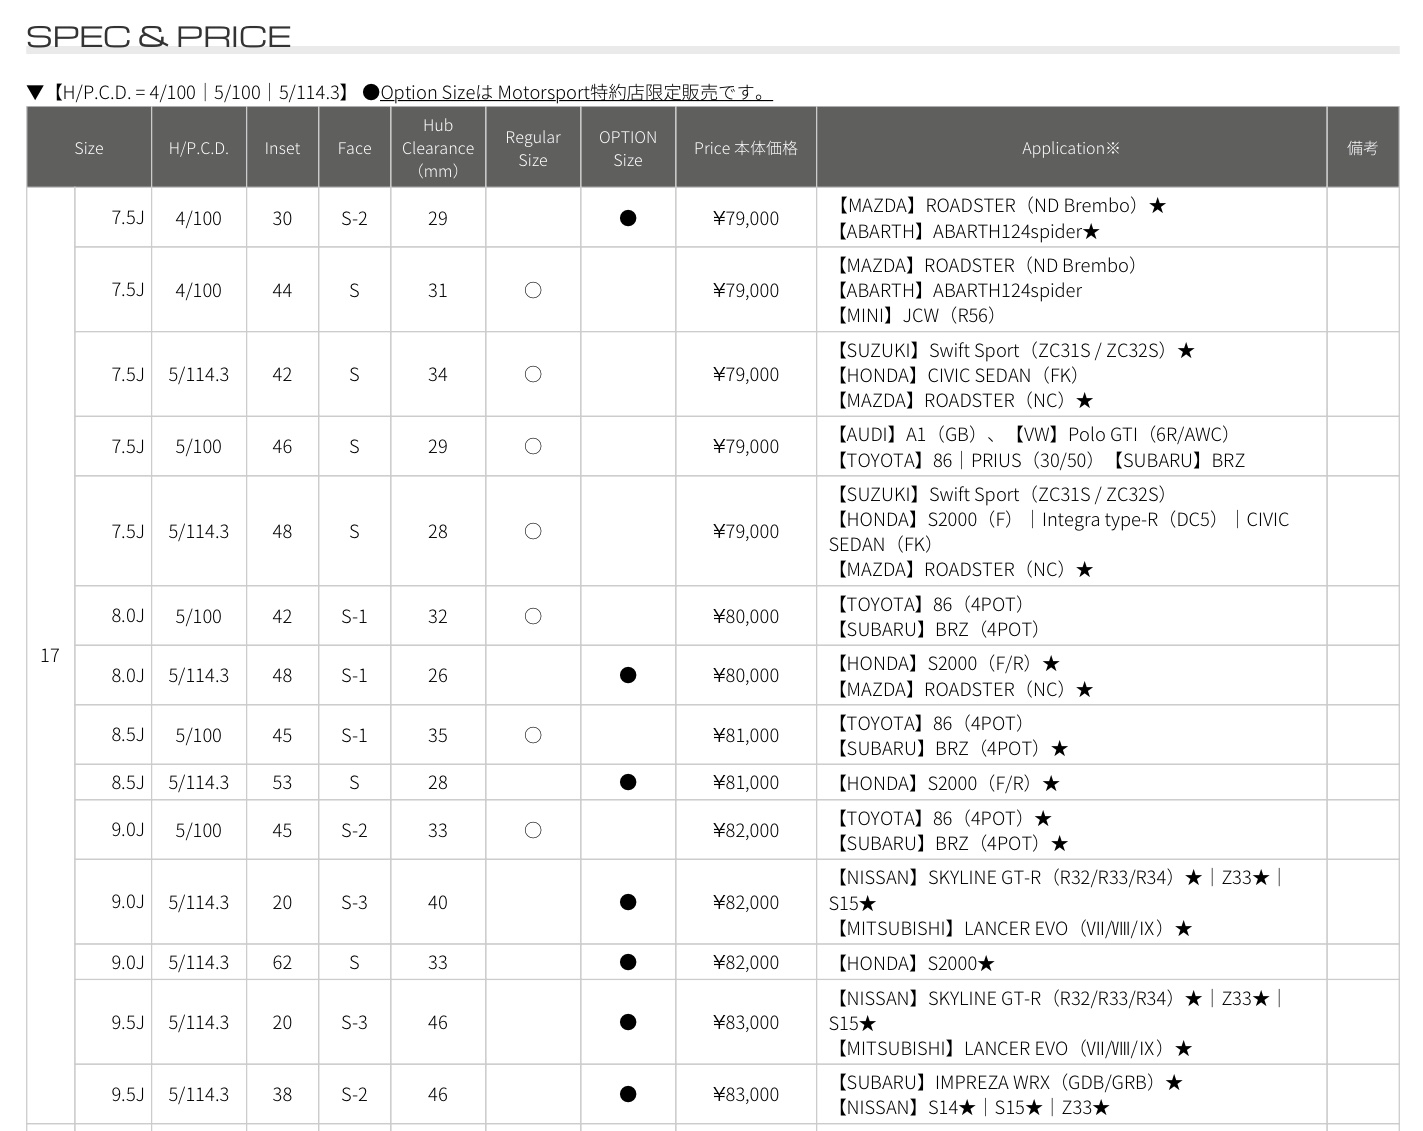Screen dimensions: 1423x1131
Task: Click the 5/100 H/P.C.D. cell in the 8.5J row
Action: 199,735
